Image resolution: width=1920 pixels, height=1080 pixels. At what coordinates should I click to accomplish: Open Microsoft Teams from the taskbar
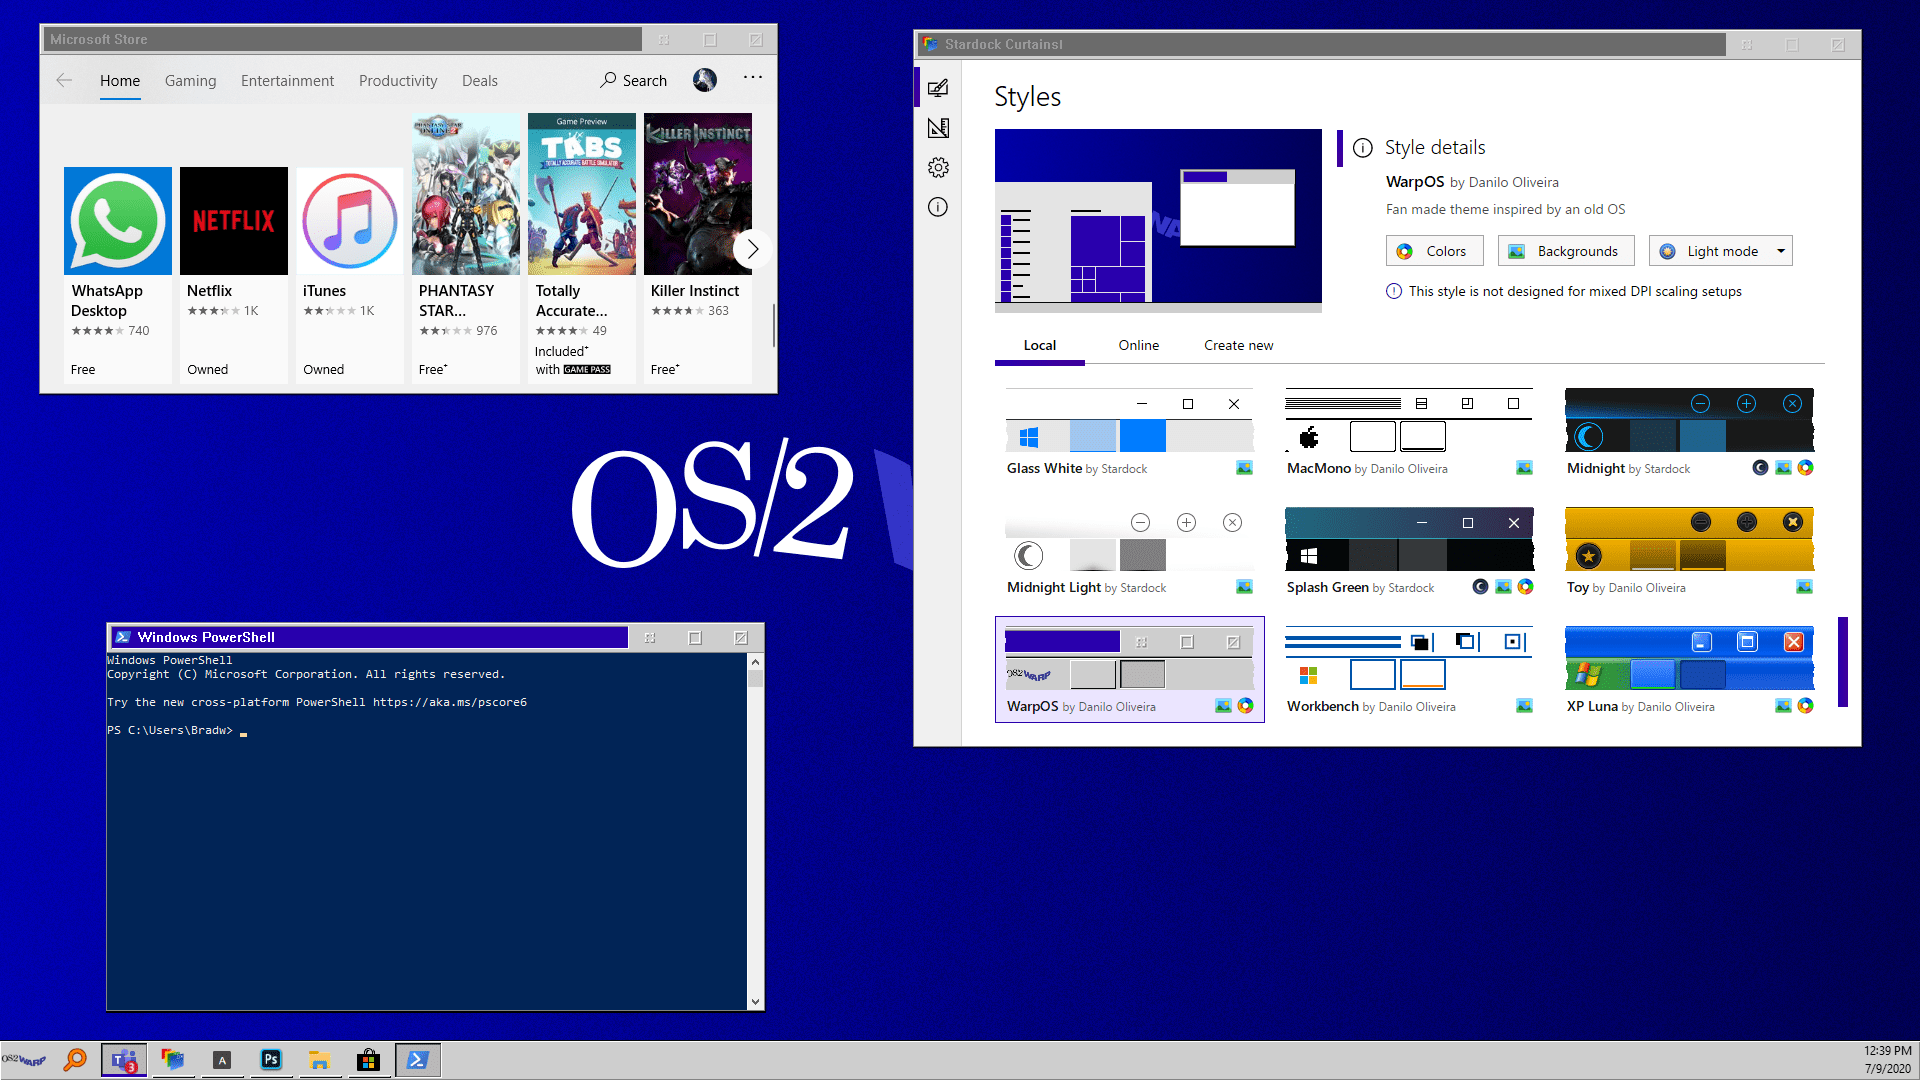pyautogui.click(x=124, y=1059)
